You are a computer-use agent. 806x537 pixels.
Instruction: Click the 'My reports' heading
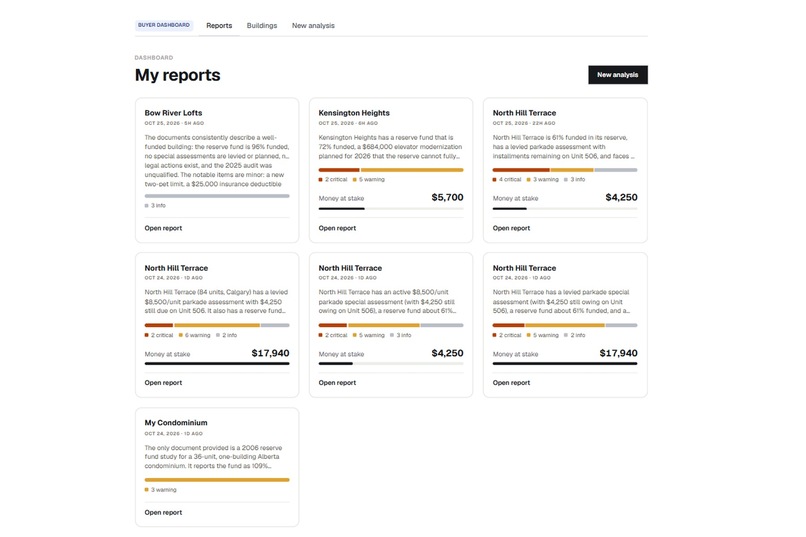(x=177, y=75)
